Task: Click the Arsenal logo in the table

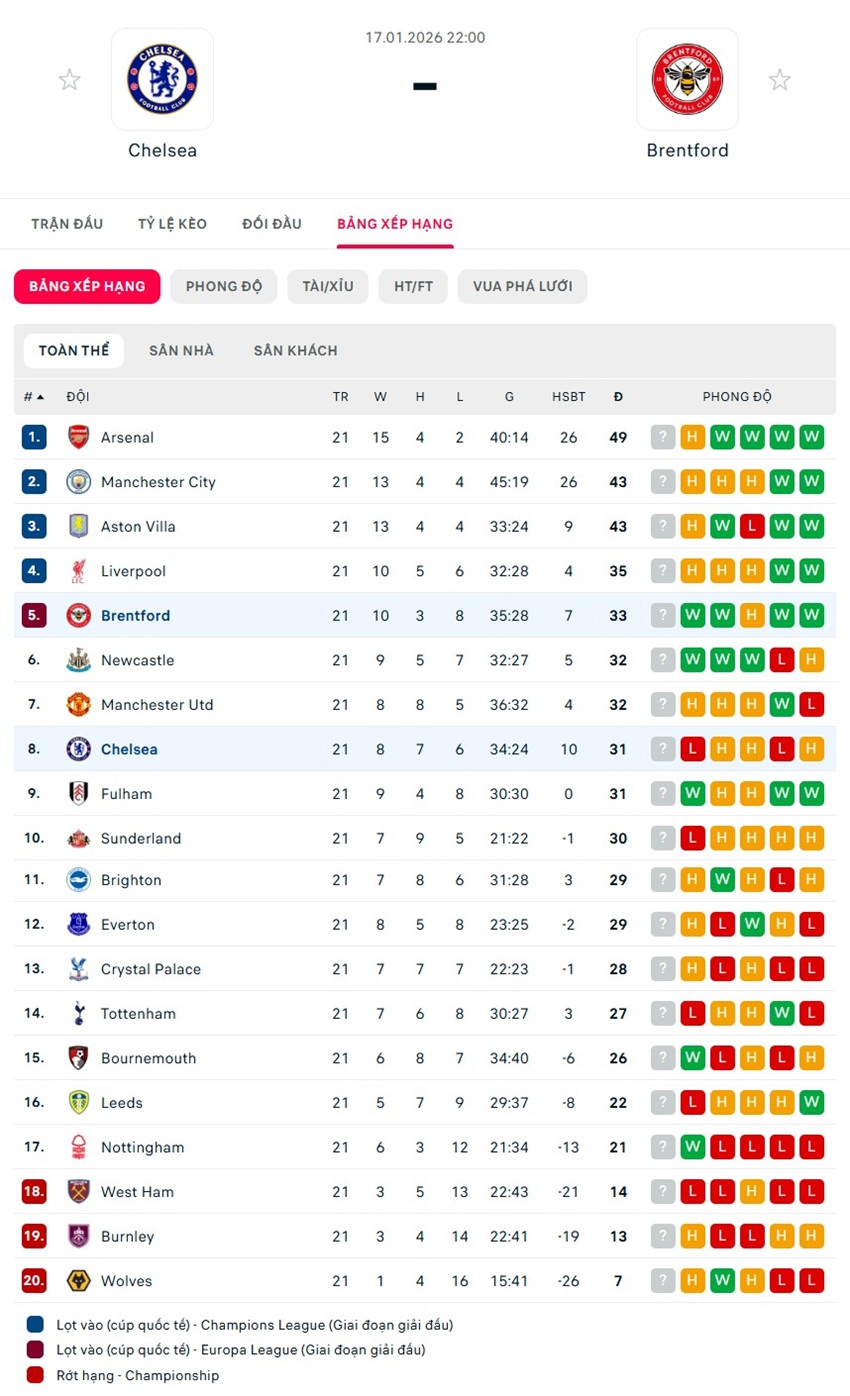Action: coord(78,437)
